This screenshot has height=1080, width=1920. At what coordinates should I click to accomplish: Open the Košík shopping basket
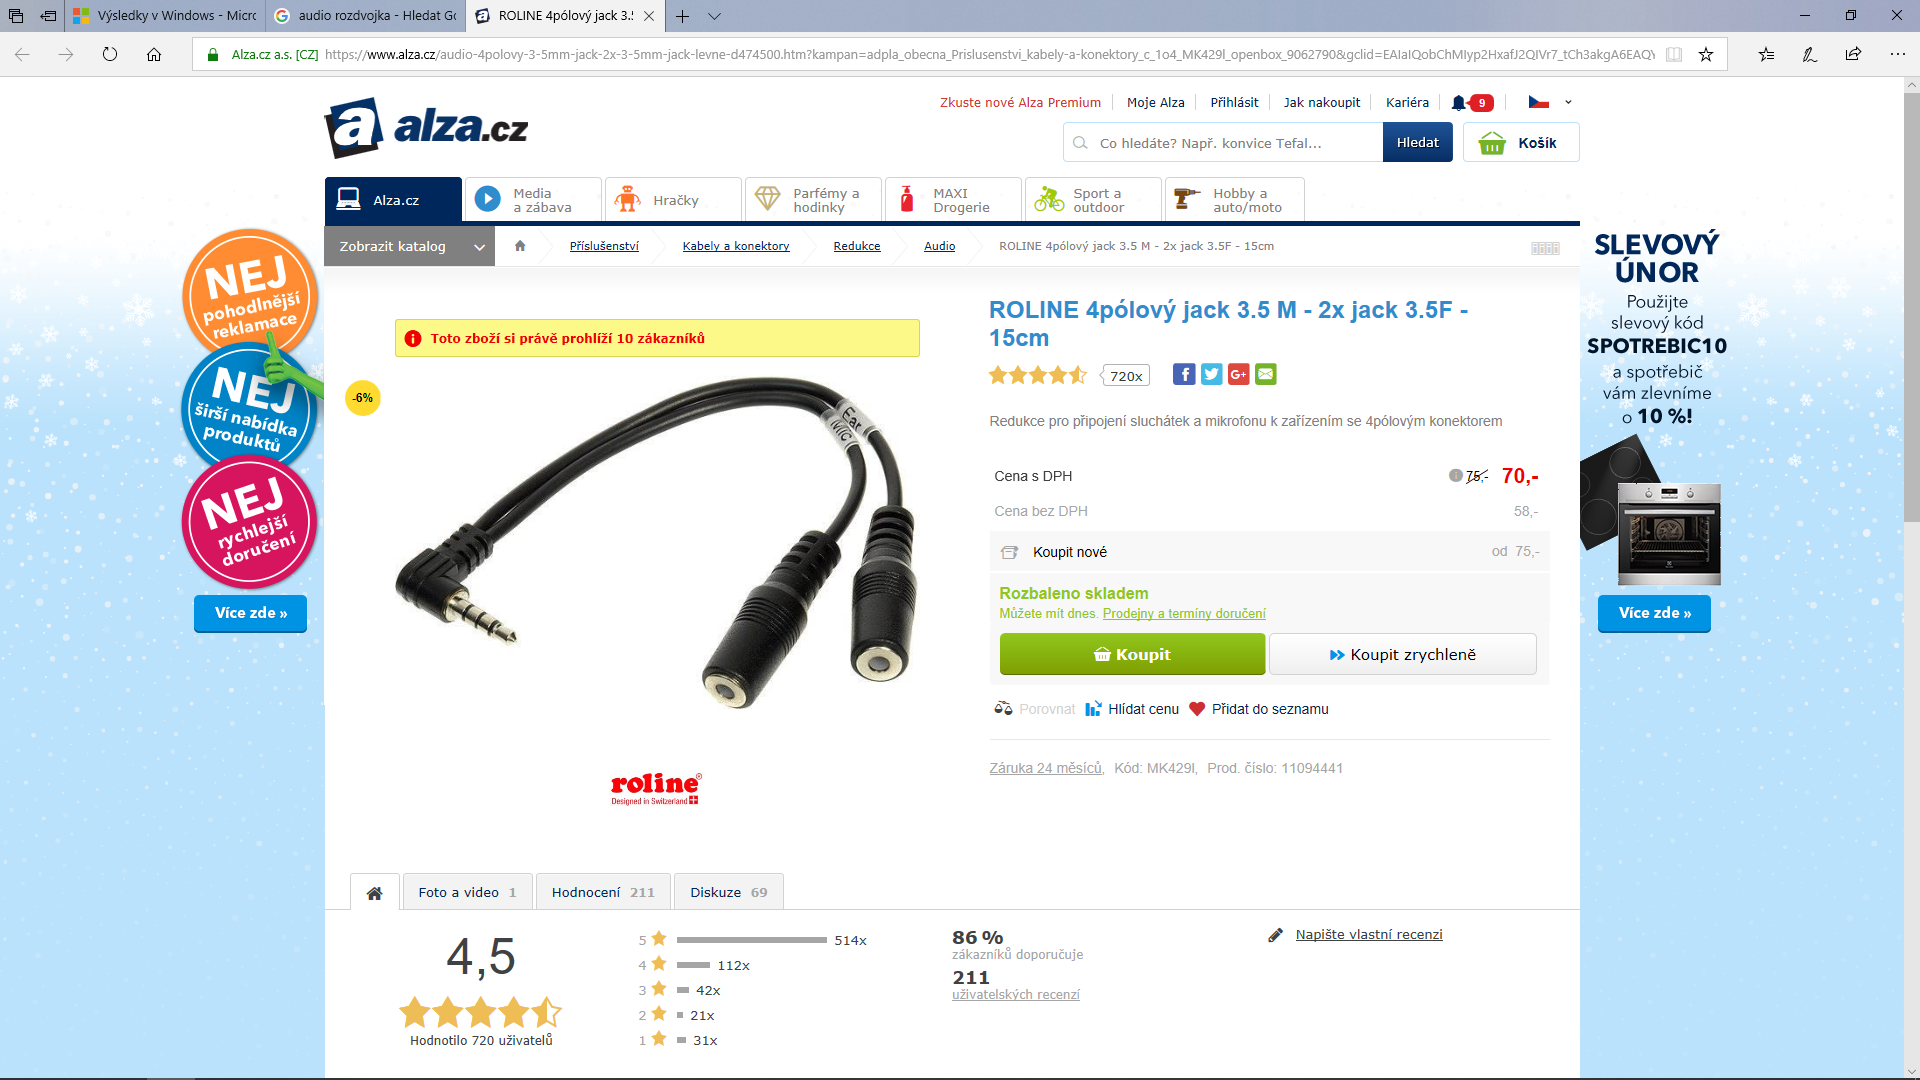[1521, 142]
